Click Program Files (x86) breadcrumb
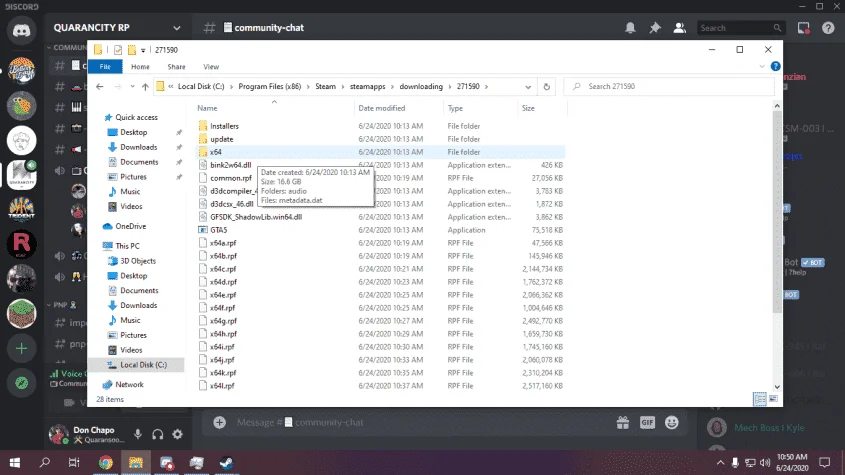 (x=269, y=86)
